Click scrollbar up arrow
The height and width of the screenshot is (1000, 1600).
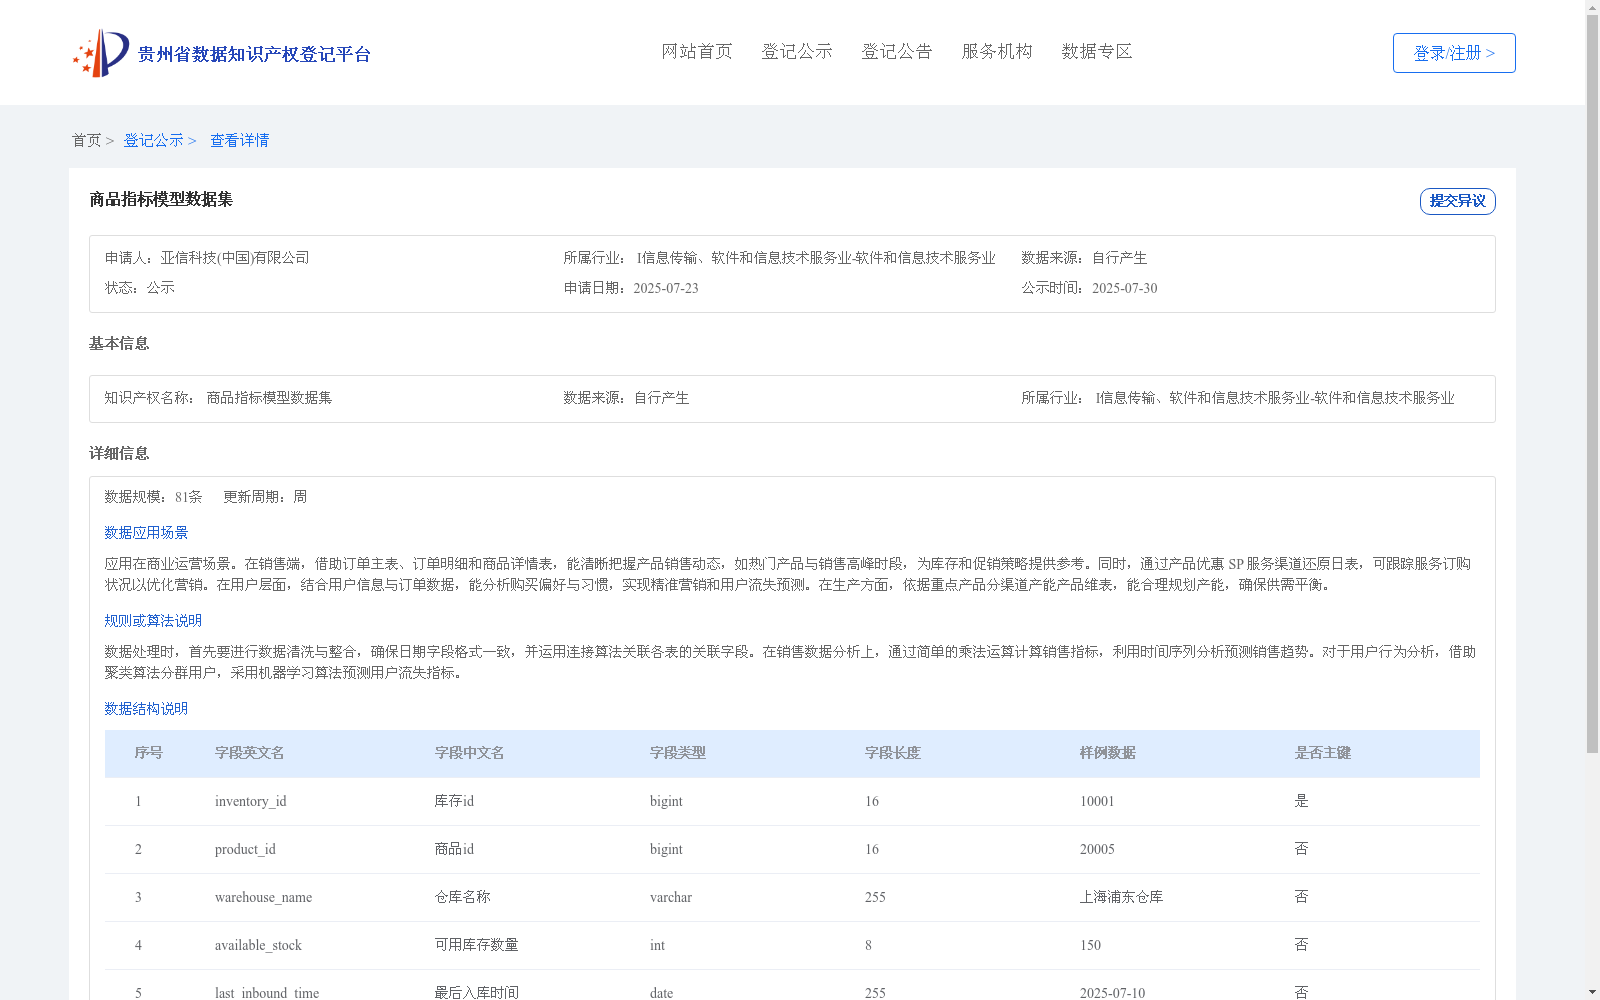(x=1592, y=7)
